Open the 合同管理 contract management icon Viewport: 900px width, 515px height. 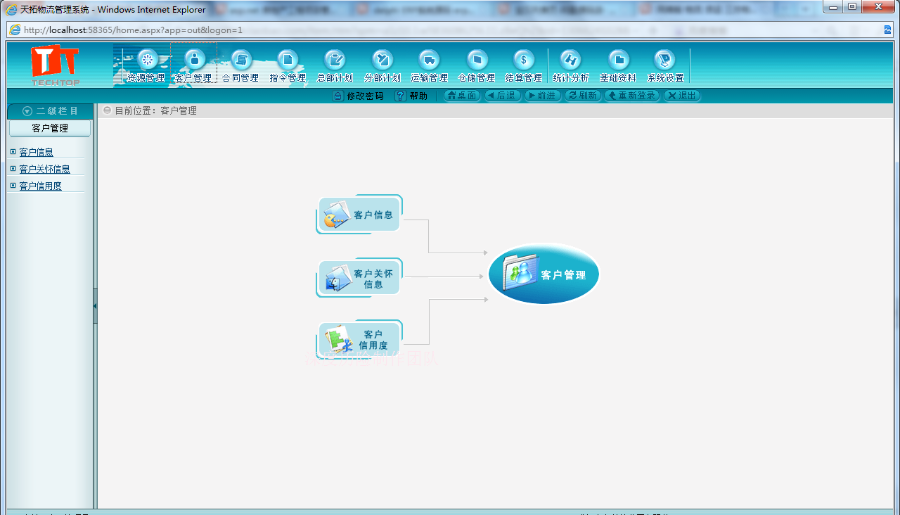coord(241,60)
